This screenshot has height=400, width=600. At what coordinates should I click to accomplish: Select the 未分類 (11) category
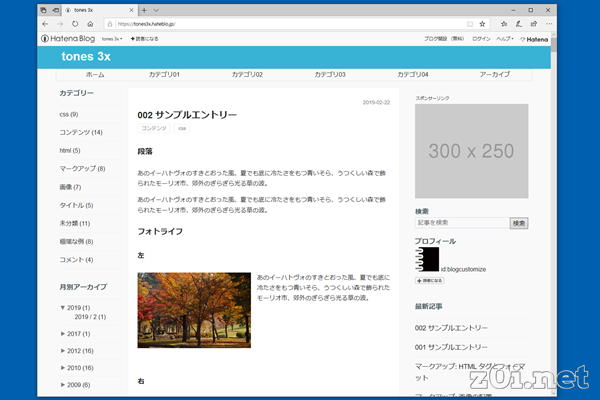point(75,224)
